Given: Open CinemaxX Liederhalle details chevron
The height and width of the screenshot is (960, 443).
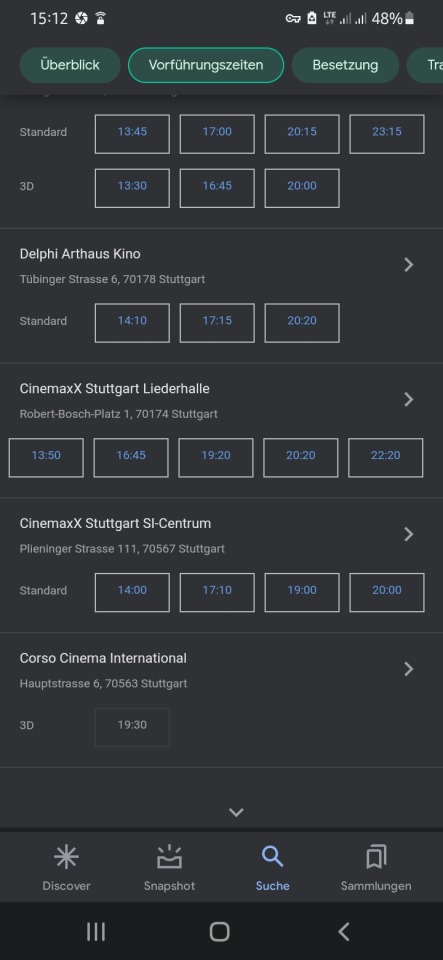Looking at the screenshot, I should (x=409, y=399).
